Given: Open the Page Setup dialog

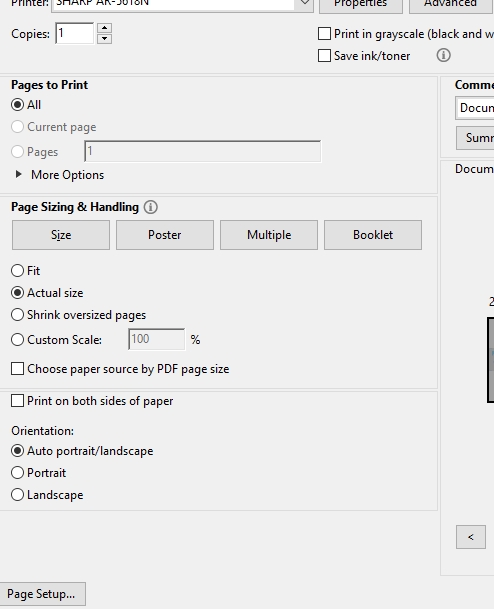Looking at the screenshot, I should pos(42,594).
